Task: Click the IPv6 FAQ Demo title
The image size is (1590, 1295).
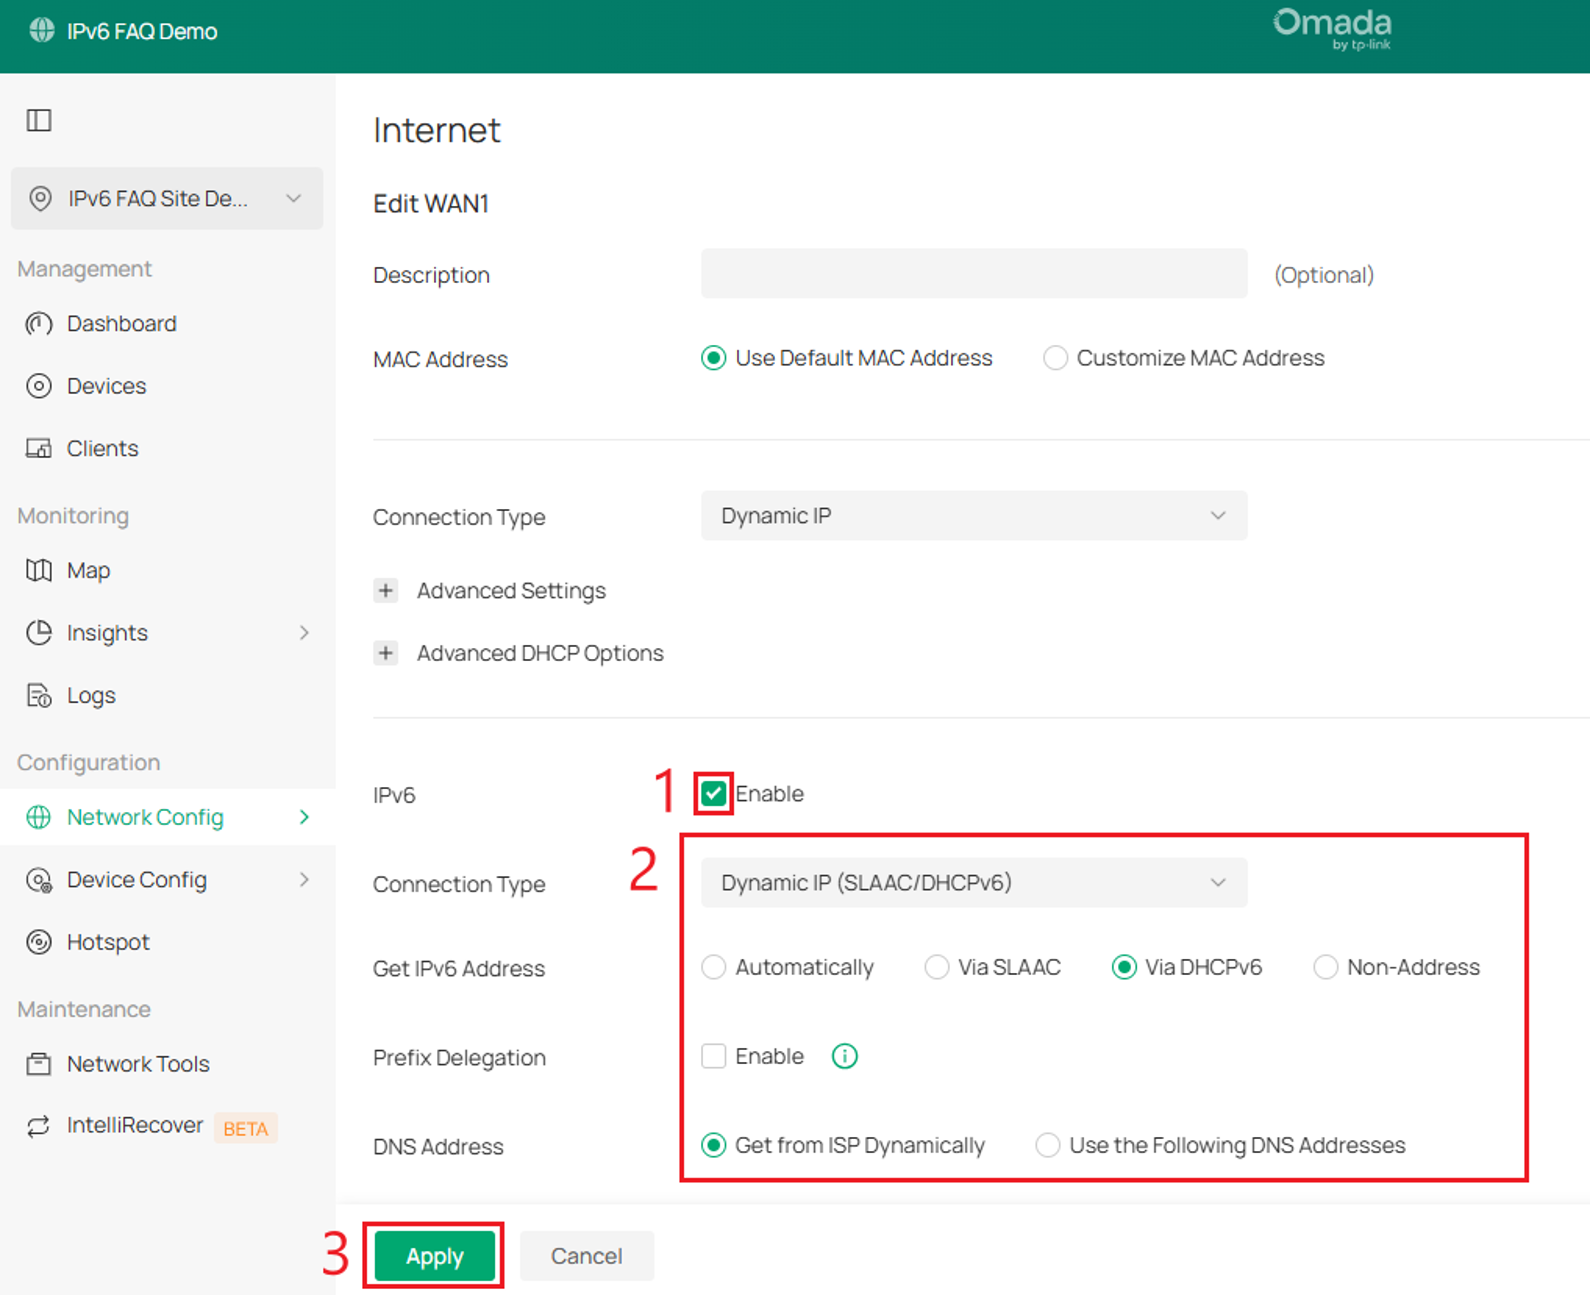Action: point(142,31)
